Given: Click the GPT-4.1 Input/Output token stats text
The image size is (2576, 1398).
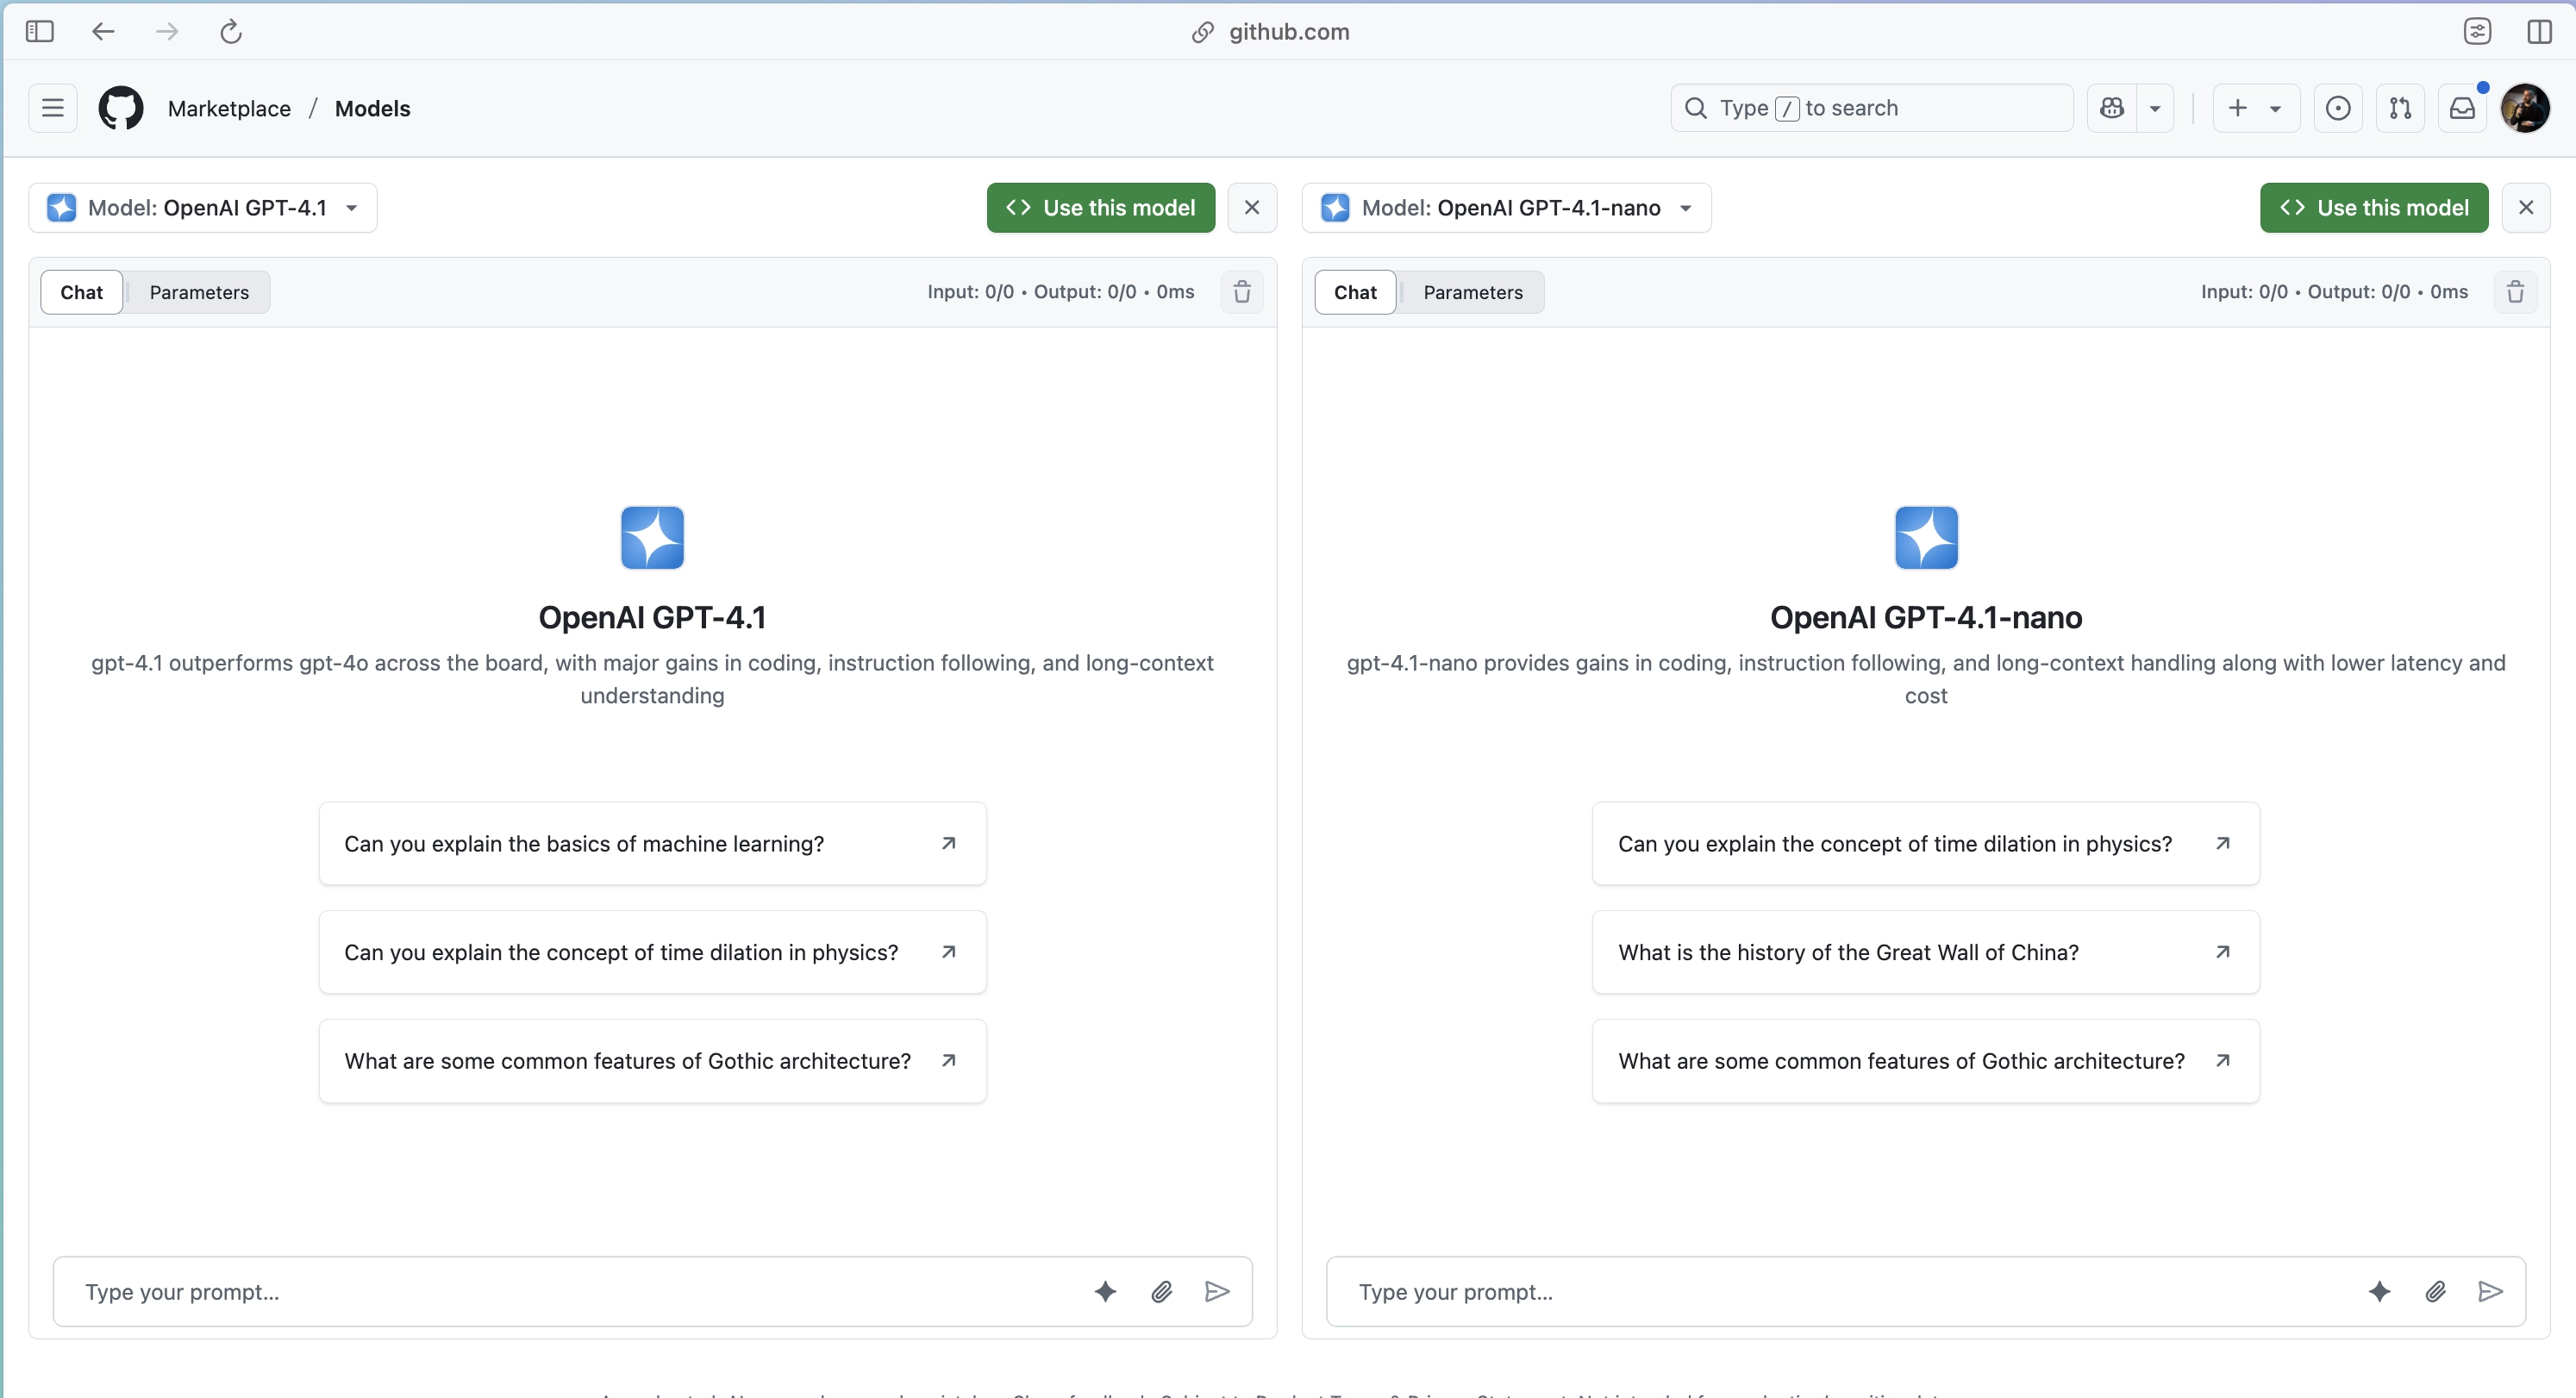Looking at the screenshot, I should point(1060,292).
